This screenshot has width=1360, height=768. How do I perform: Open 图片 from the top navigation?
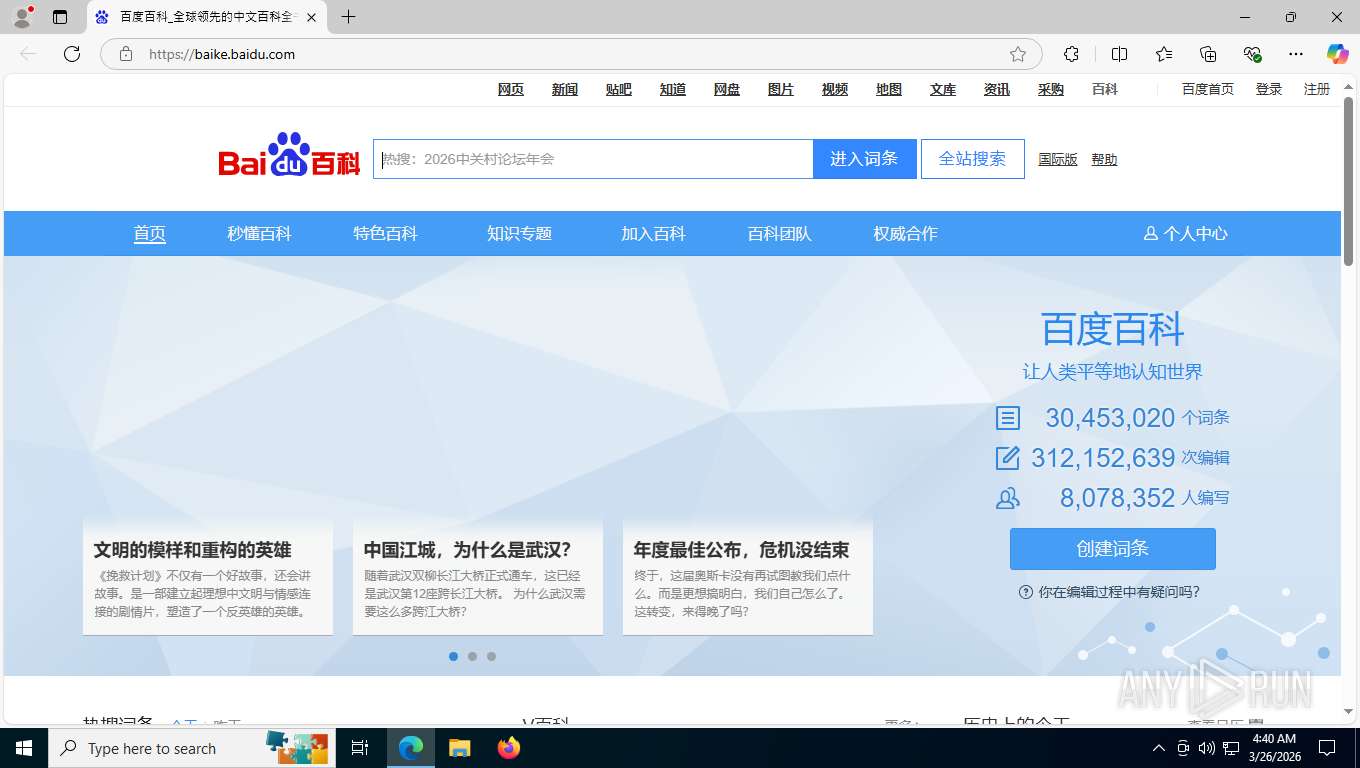tap(781, 89)
